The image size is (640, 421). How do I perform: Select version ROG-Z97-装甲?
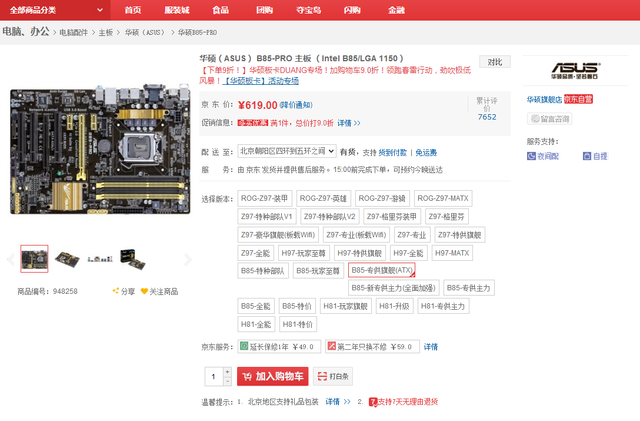coord(265,198)
